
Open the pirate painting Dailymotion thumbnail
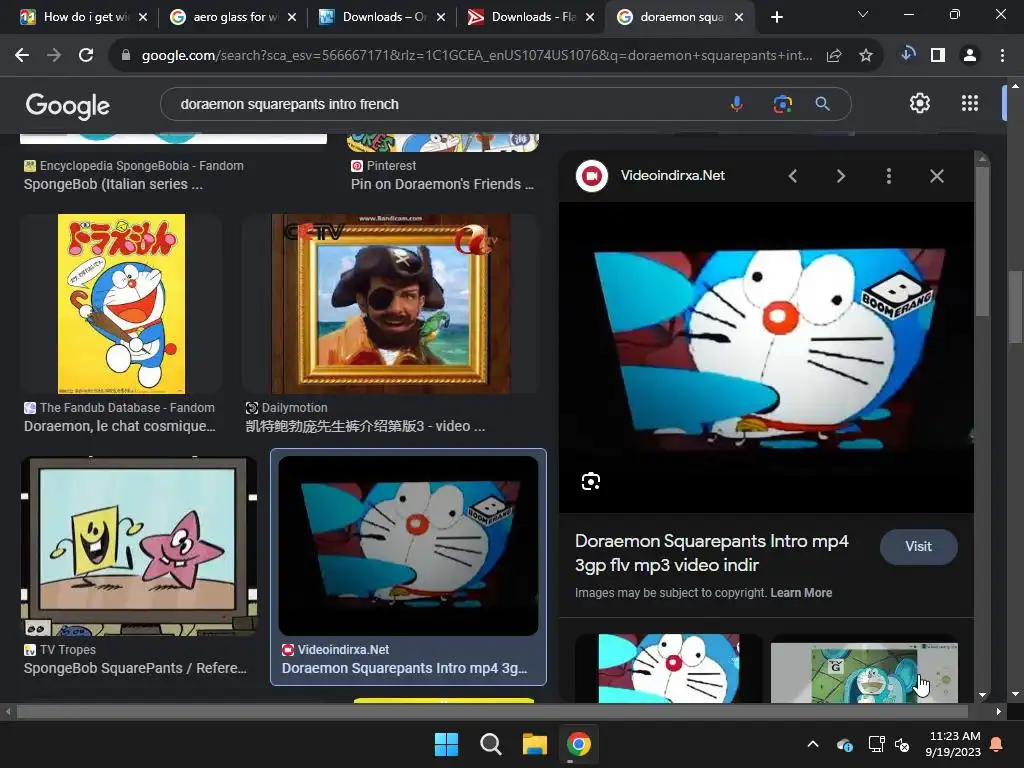[390, 304]
